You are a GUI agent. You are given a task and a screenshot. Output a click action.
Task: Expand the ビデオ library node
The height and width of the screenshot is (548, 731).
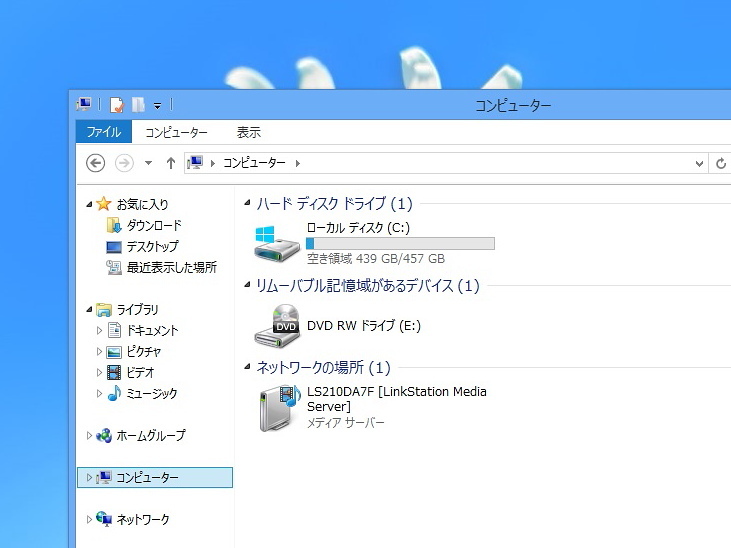(99, 372)
